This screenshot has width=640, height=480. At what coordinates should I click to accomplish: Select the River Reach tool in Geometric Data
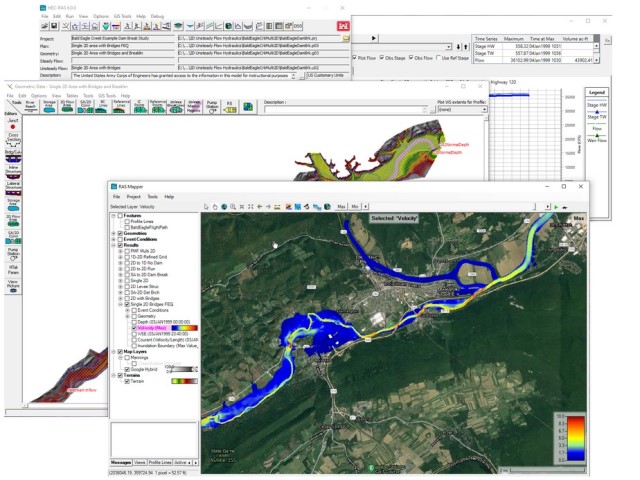point(31,106)
